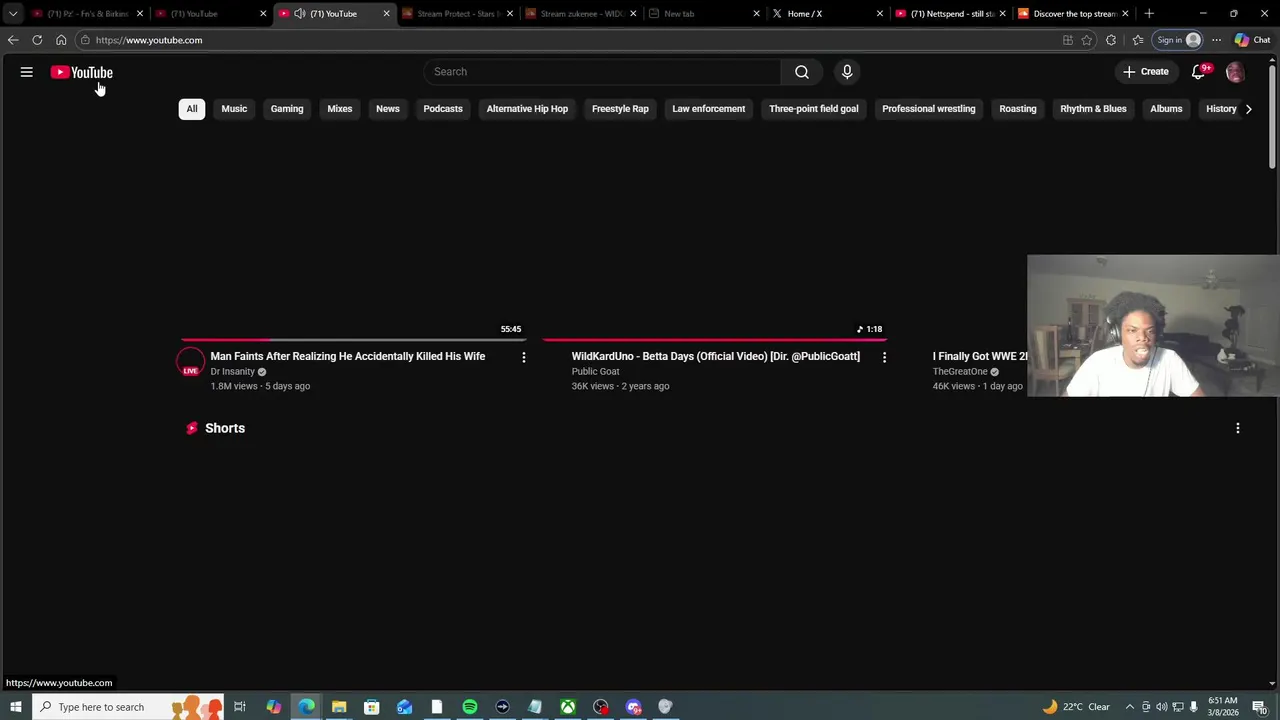The width and height of the screenshot is (1280, 720).
Task: Switch to Nettspend browser tab
Action: tap(950, 14)
